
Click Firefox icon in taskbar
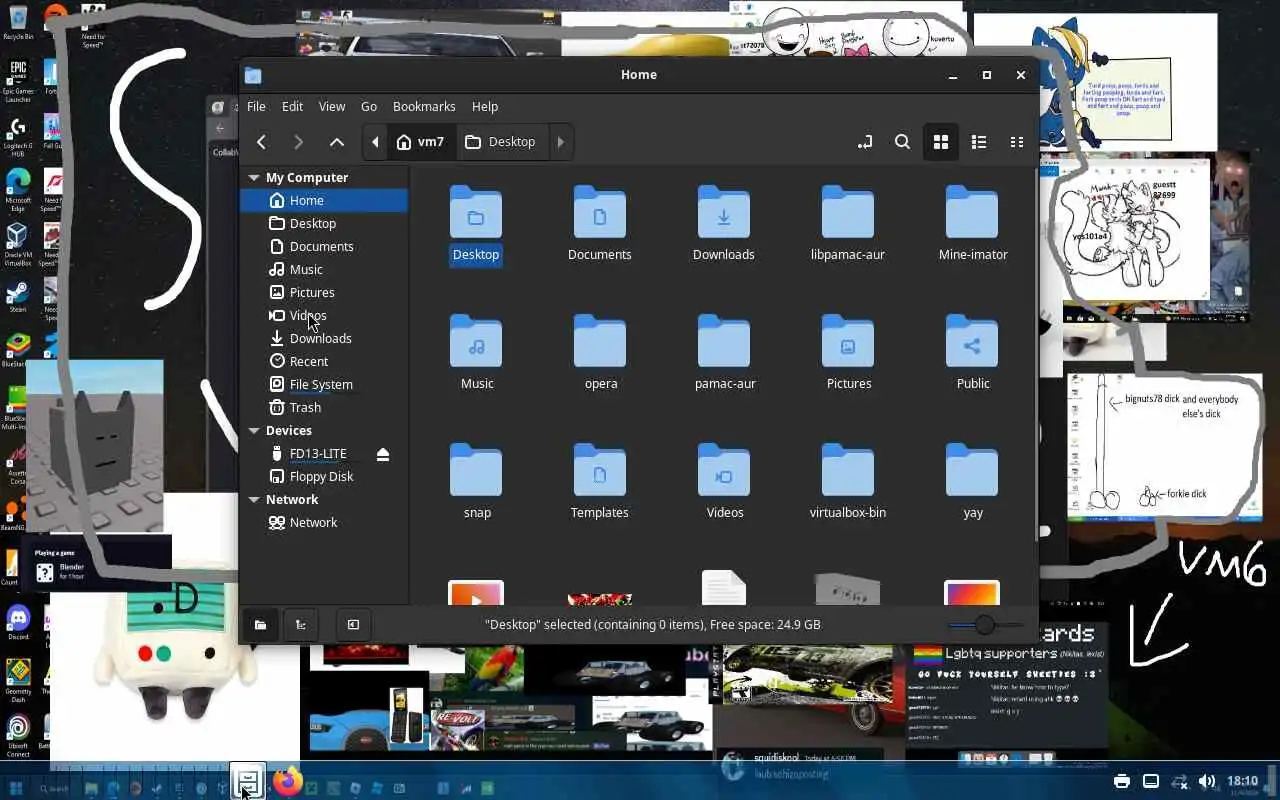pyautogui.click(x=287, y=782)
